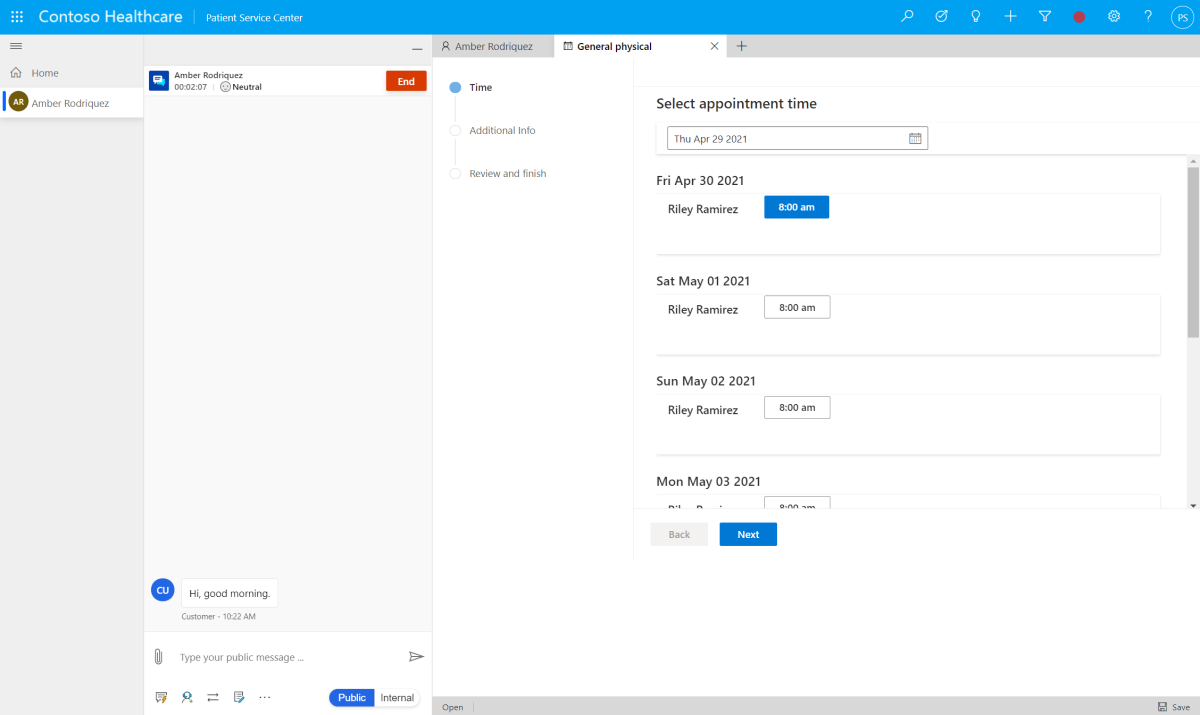This screenshot has height=715, width=1200.
Task: Close the General physical tab
Action: 714,46
